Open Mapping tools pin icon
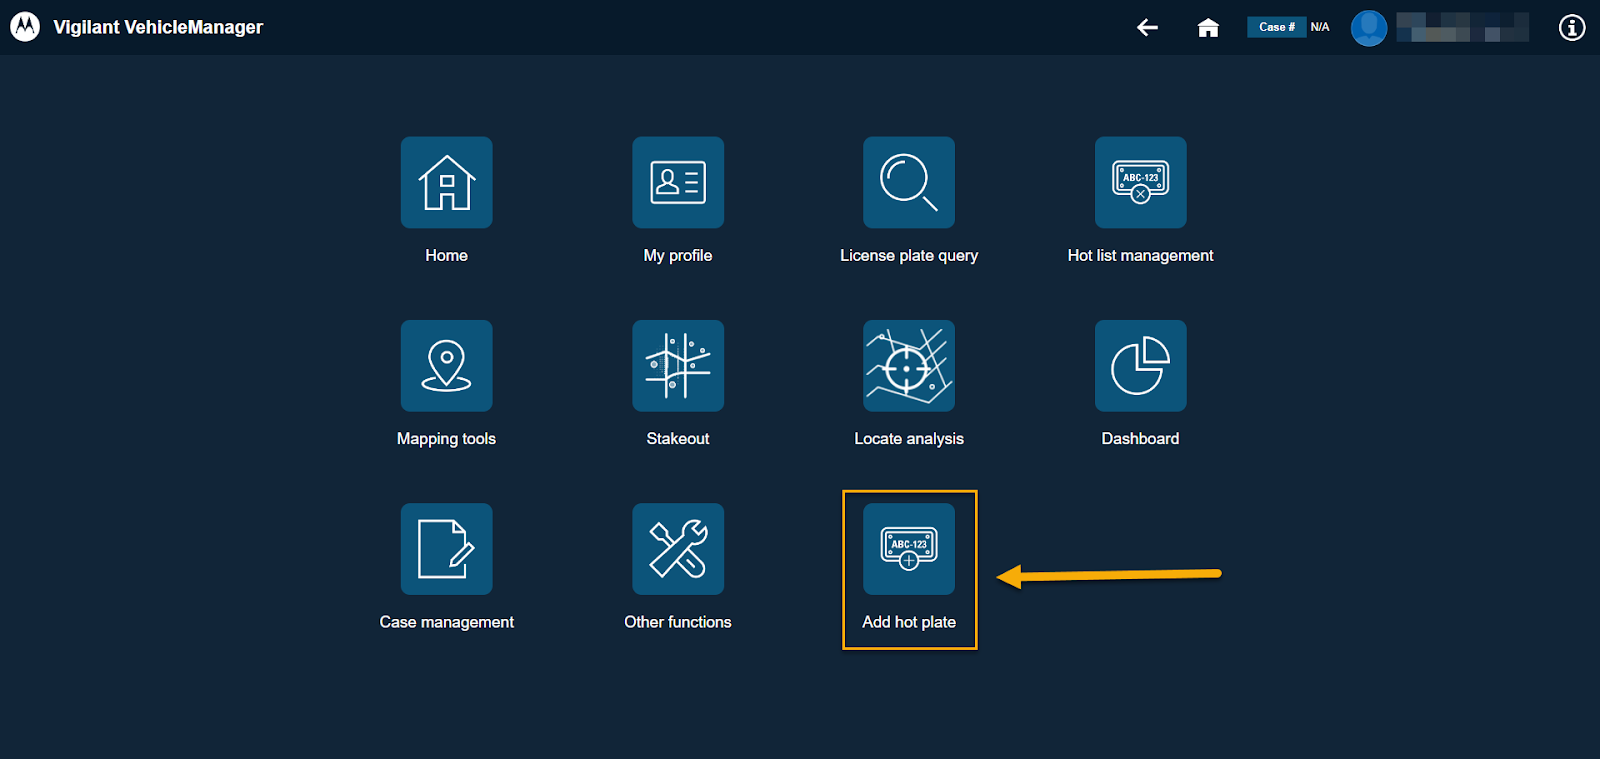 [446, 365]
